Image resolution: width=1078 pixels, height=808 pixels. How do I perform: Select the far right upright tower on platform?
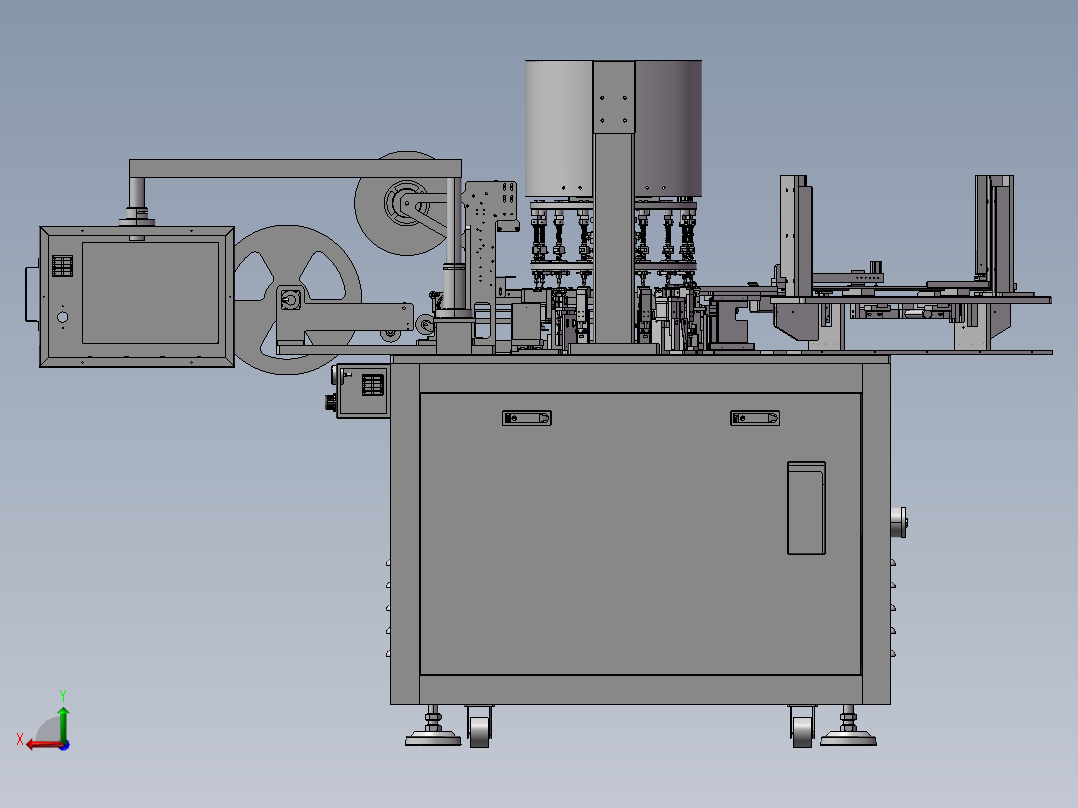995,234
